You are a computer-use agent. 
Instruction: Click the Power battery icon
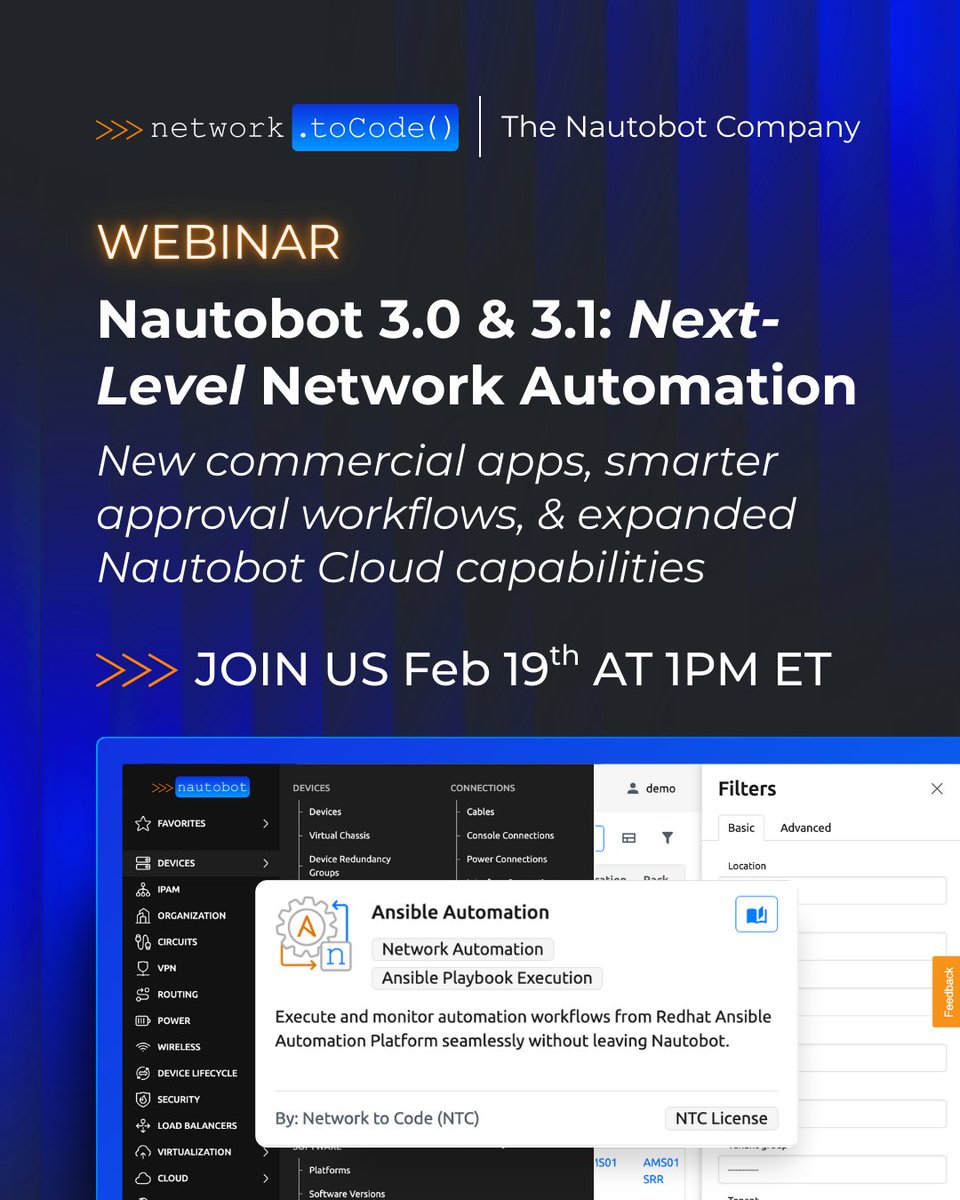[142, 1021]
